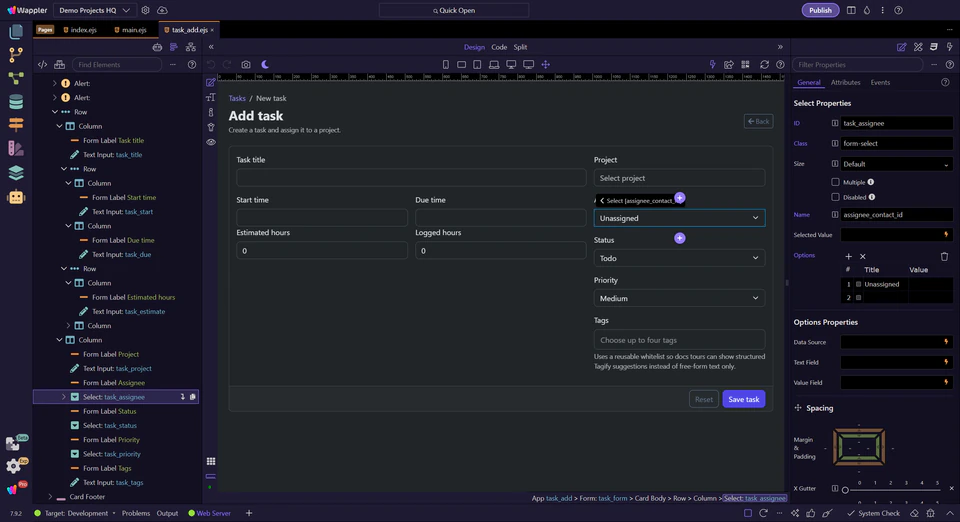Toggle the lightning dynamic data icon in toolbar
This screenshot has height=522, width=960.
(712, 64)
